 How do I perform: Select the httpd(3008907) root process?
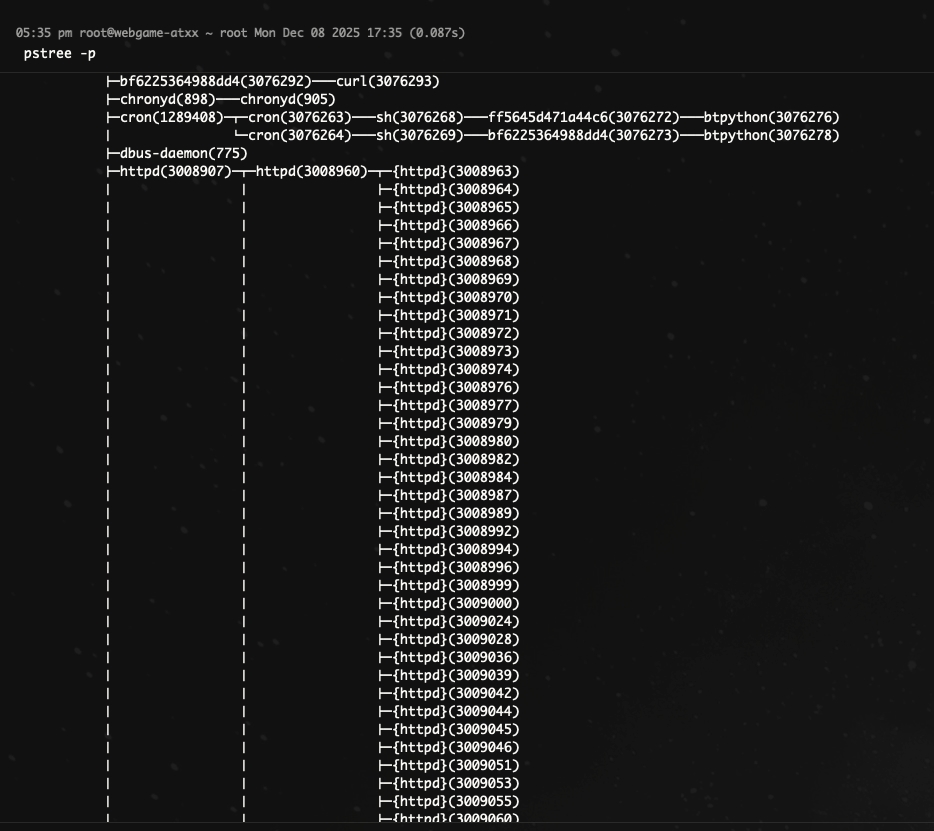tap(175, 171)
